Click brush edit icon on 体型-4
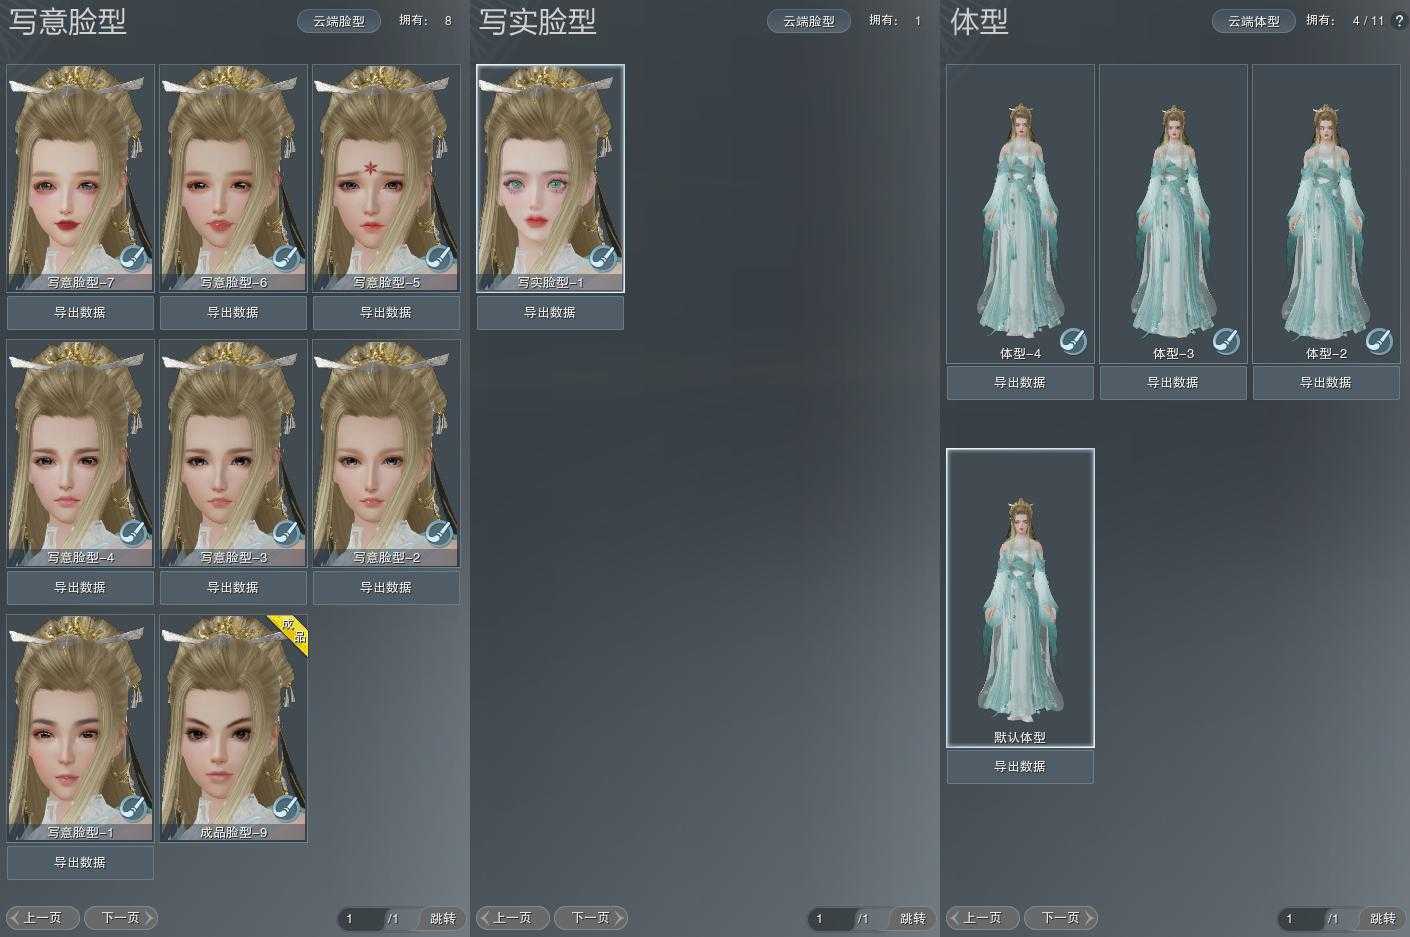The width and height of the screenshot is (1410, 937). [x=1073, y=341]
